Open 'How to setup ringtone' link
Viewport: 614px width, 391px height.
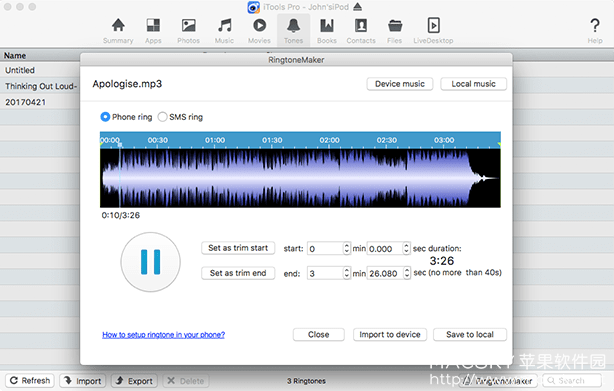[x=163, y=335]
